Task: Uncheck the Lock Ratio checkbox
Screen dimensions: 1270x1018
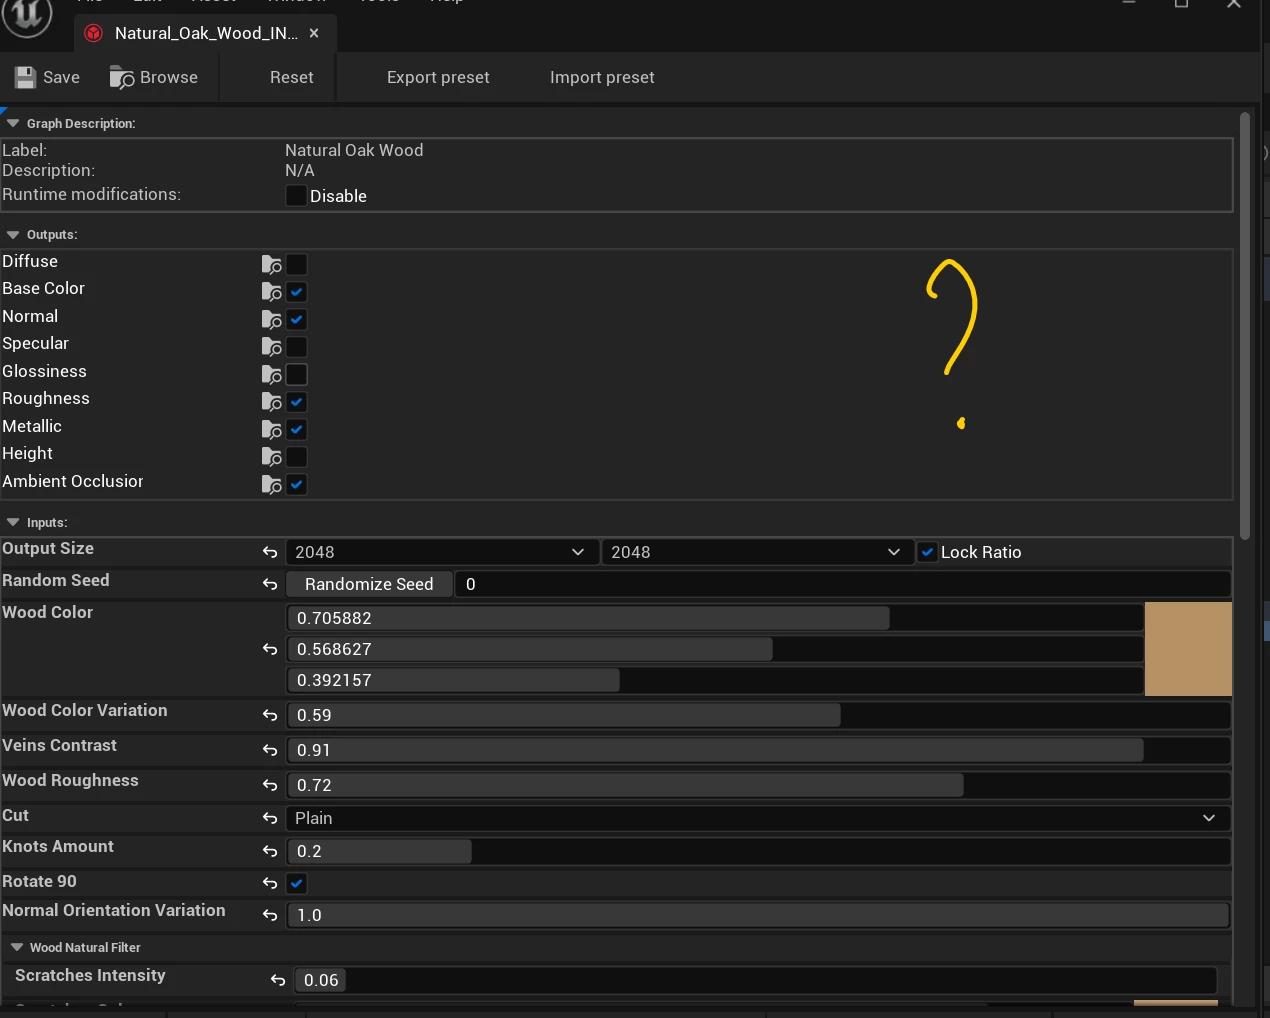Action: point(927,552)
